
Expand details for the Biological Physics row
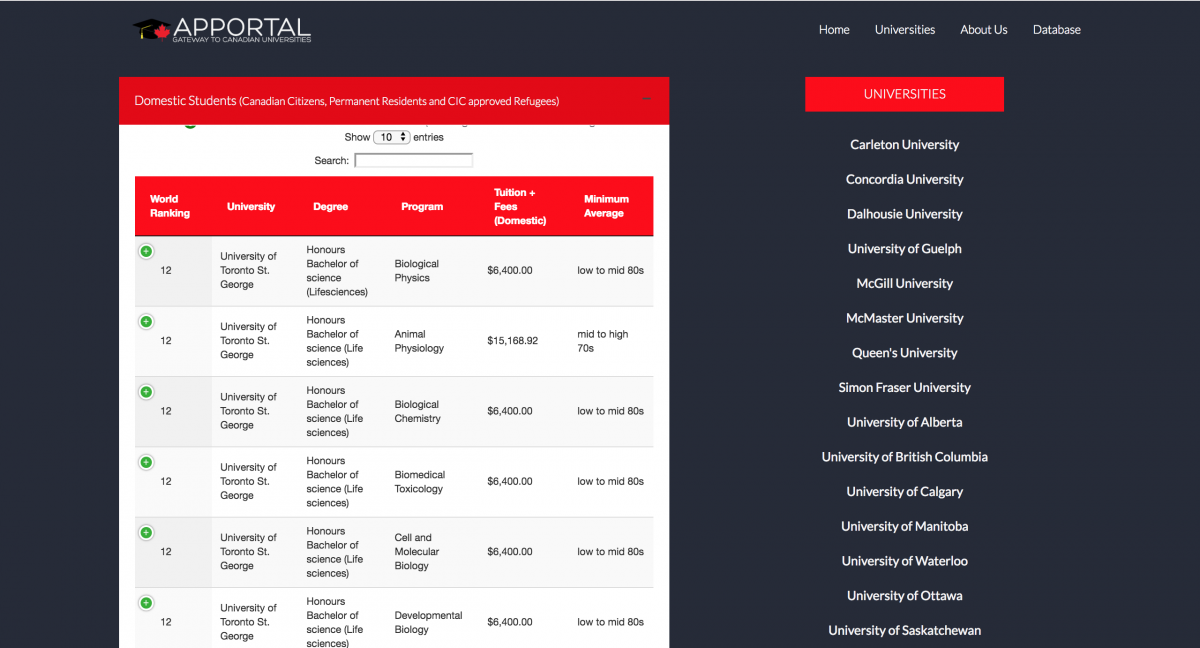pyautogui.click(x=146, y=251)
